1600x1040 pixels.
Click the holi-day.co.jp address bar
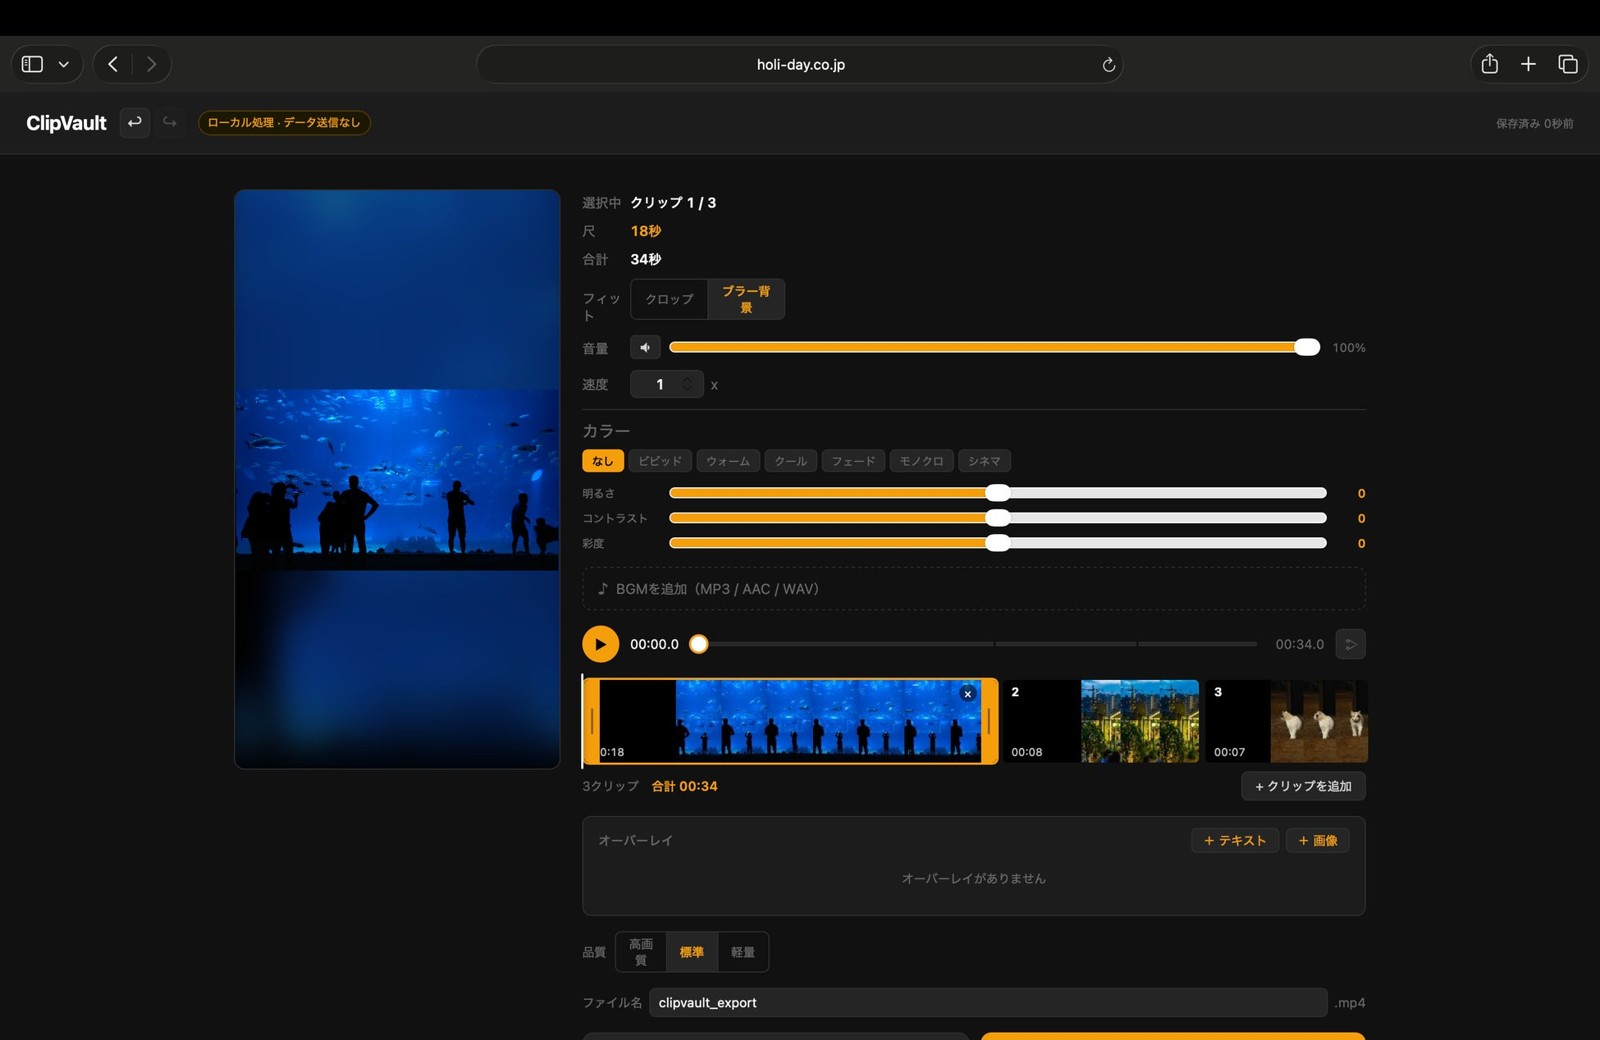click(800, 64)
